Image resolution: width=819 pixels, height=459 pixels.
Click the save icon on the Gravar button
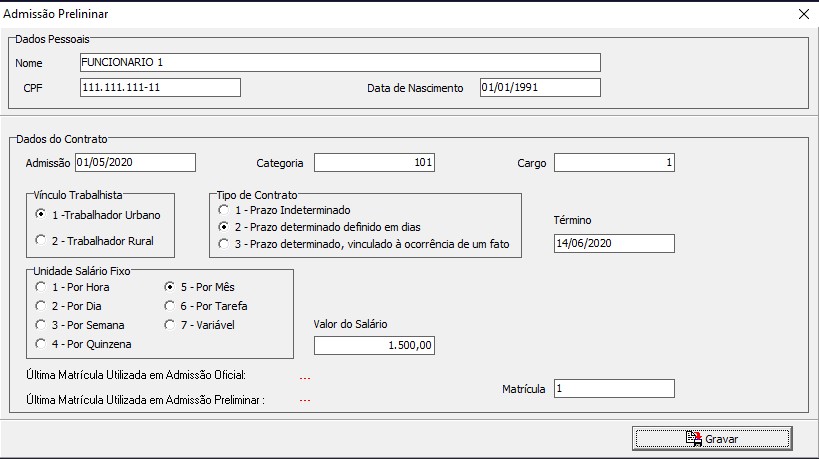click(x=694, y=439)
